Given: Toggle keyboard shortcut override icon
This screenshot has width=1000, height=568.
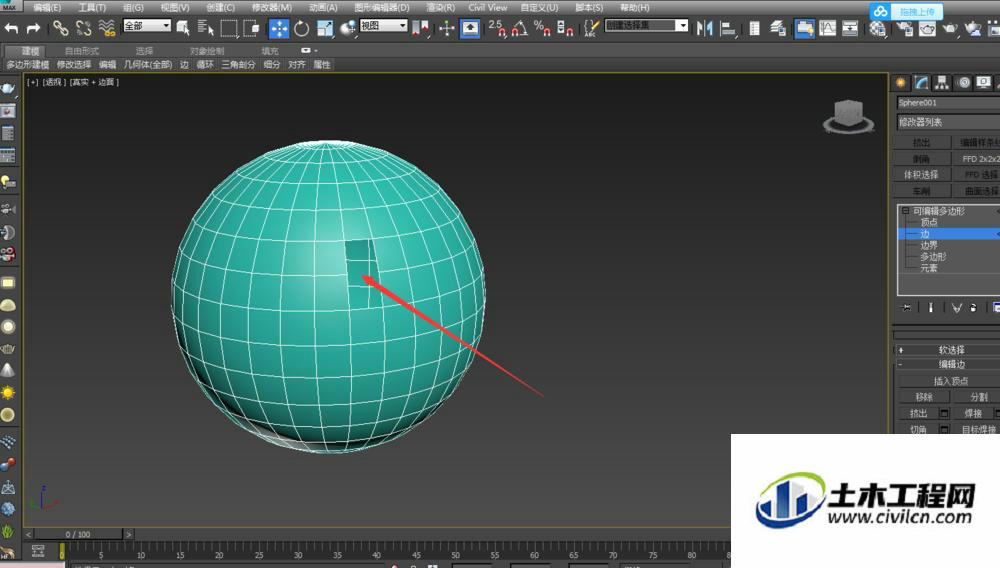Looking at the screenshot, I should (470, 28).
